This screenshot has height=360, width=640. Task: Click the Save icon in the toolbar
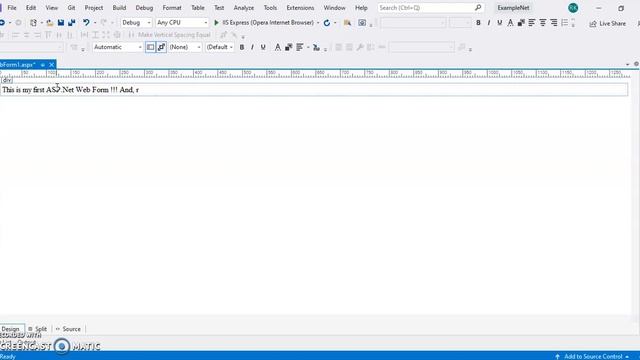coord(61,23)
